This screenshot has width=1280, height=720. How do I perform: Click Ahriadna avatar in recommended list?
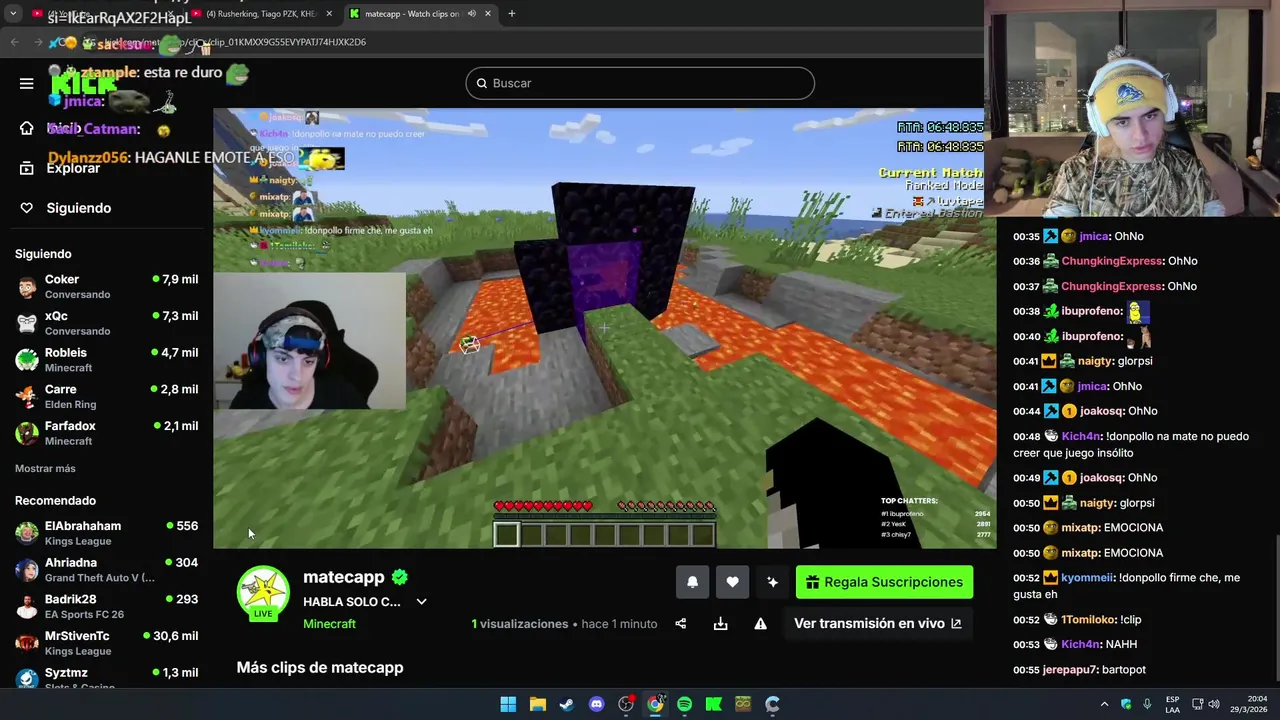coord(27,570)
